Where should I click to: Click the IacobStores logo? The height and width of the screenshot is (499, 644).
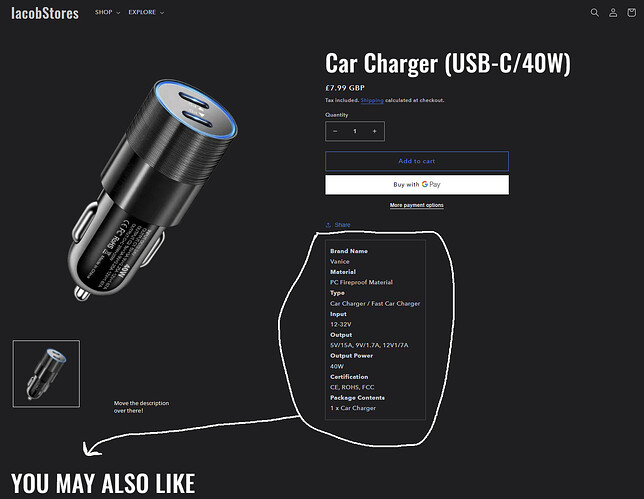click(45, 13)
